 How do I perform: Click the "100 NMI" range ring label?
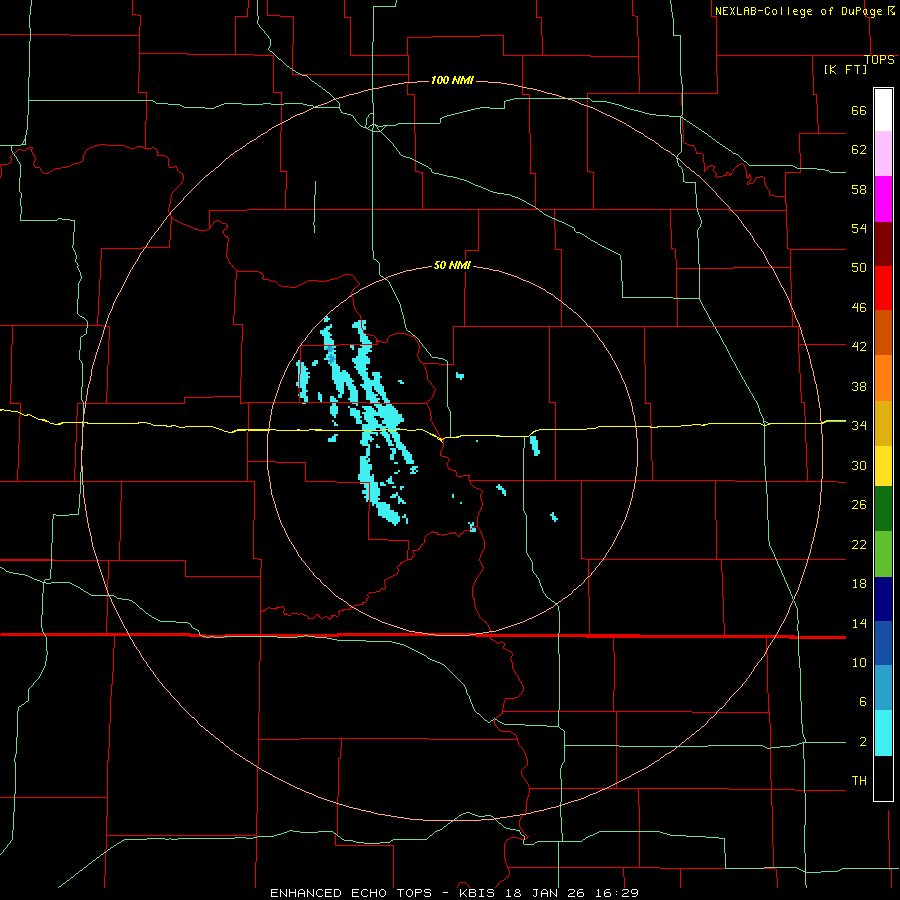click(452, 80)
